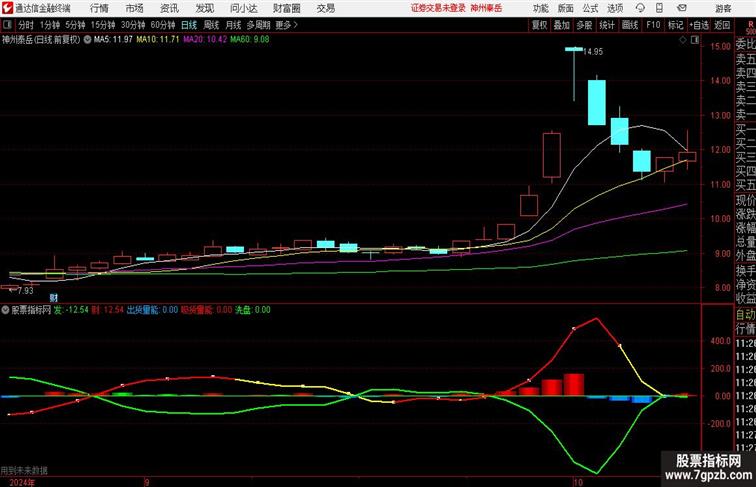Open the 市场 menu
Screen dimensions: 756x487
134,8
